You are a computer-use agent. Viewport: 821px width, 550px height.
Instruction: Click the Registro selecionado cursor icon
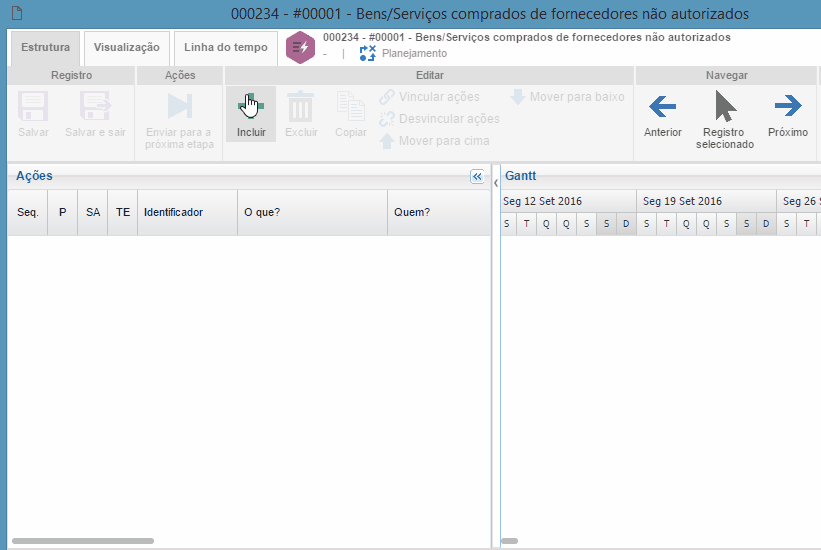pyautogui.click(x=725, y=106)
